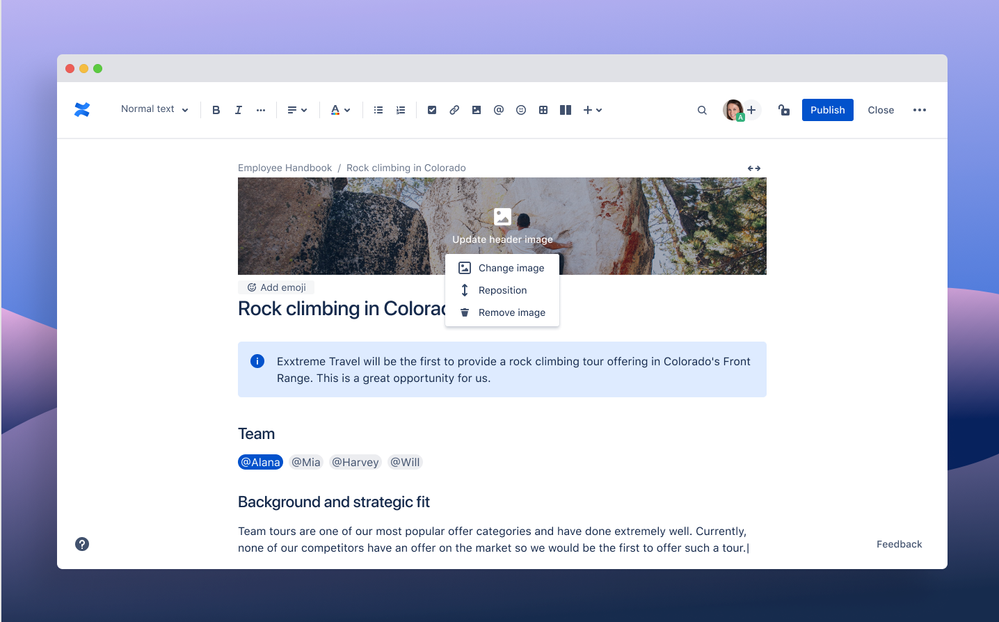
Task: Select the @Alana mention
Action: 261,462
